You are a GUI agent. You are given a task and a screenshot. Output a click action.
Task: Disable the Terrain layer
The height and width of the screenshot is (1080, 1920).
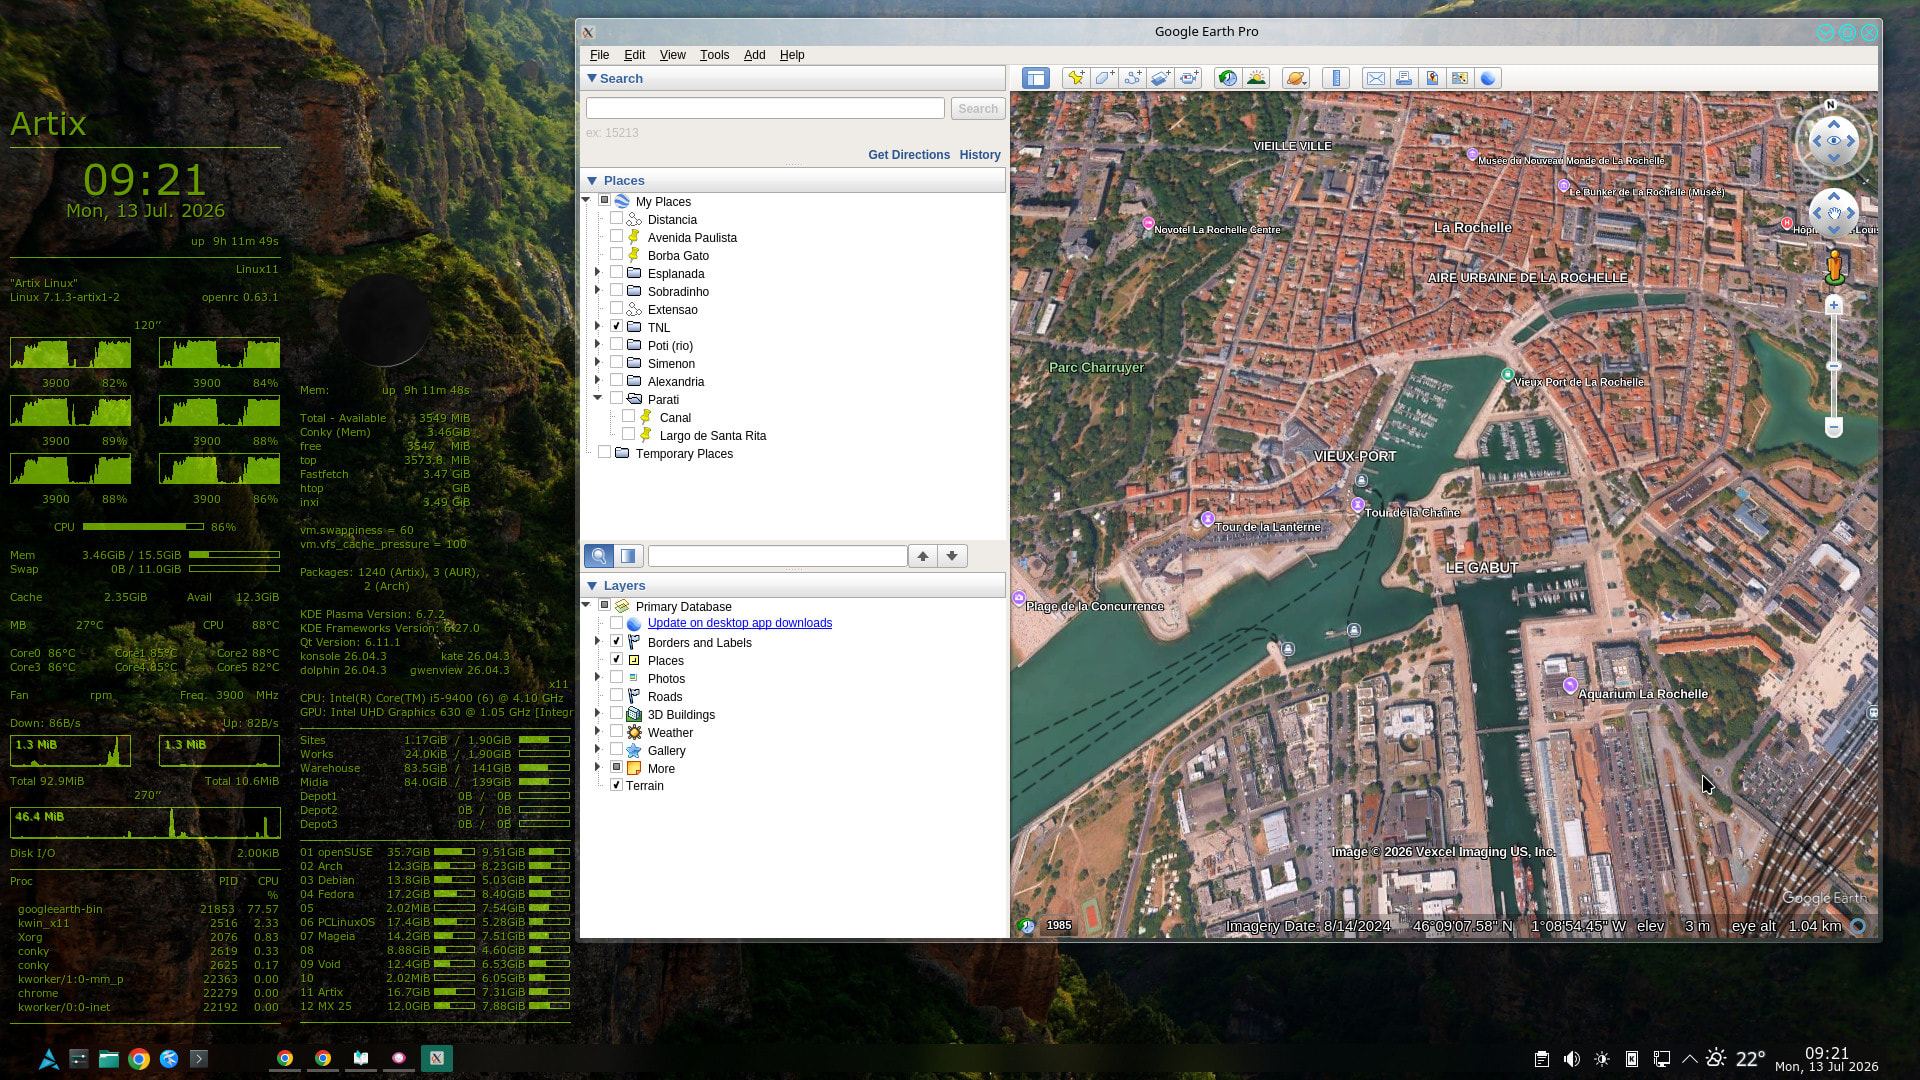click(x=616, y=785)
